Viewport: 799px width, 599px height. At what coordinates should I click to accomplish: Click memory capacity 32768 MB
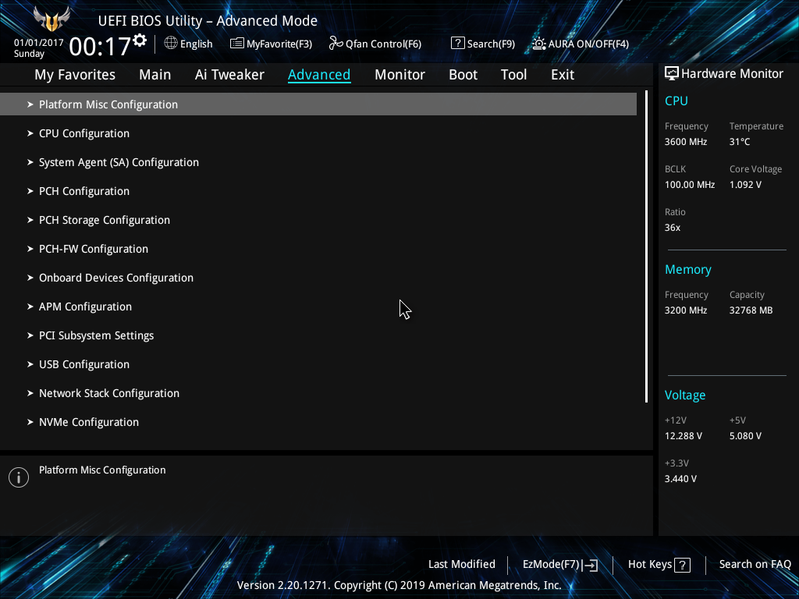coord(751,310)
